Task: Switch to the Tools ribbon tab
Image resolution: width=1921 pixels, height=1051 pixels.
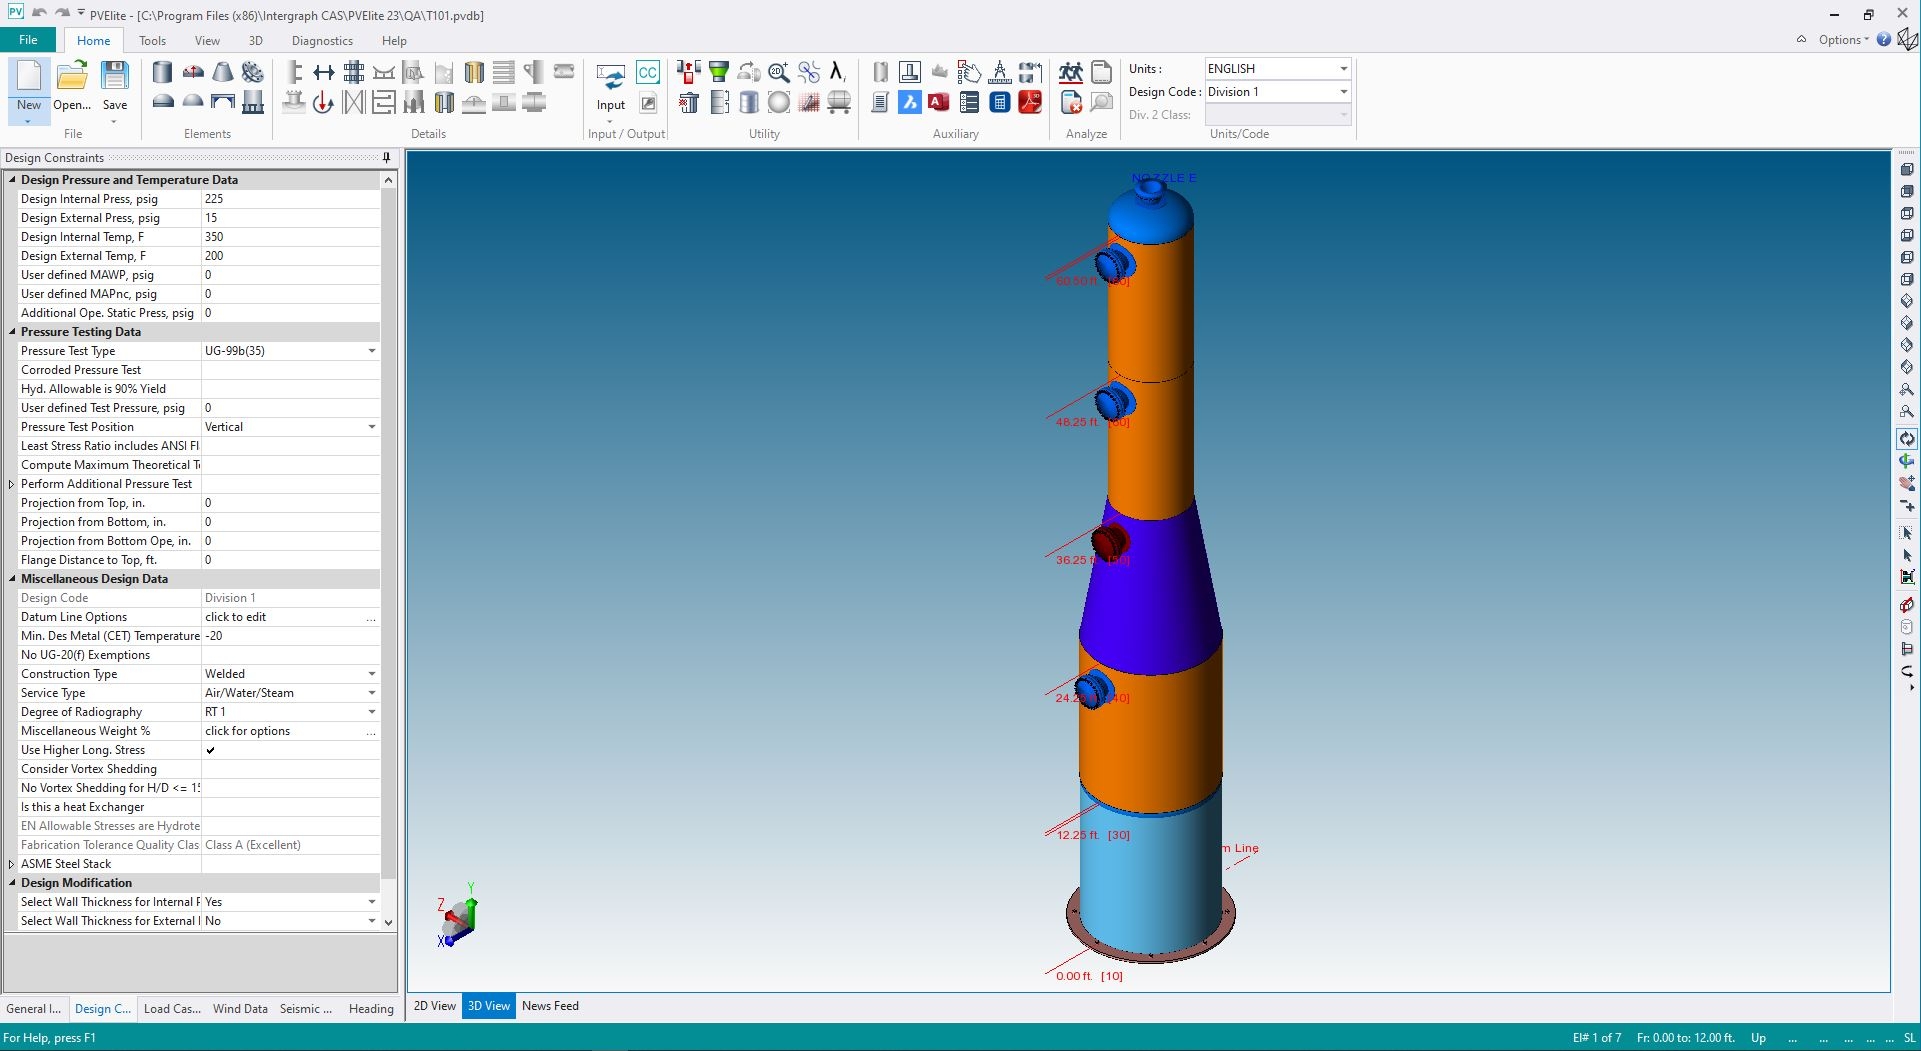Action: 152,41
